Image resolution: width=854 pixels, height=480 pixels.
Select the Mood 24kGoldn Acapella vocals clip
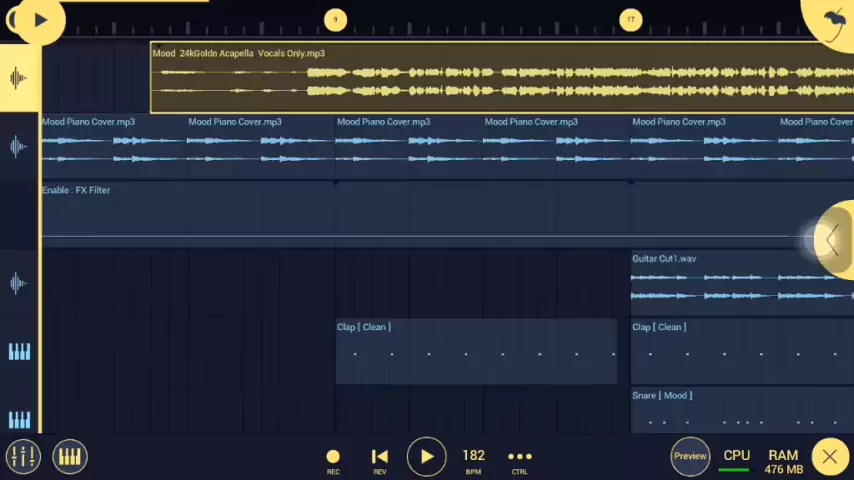500,78
